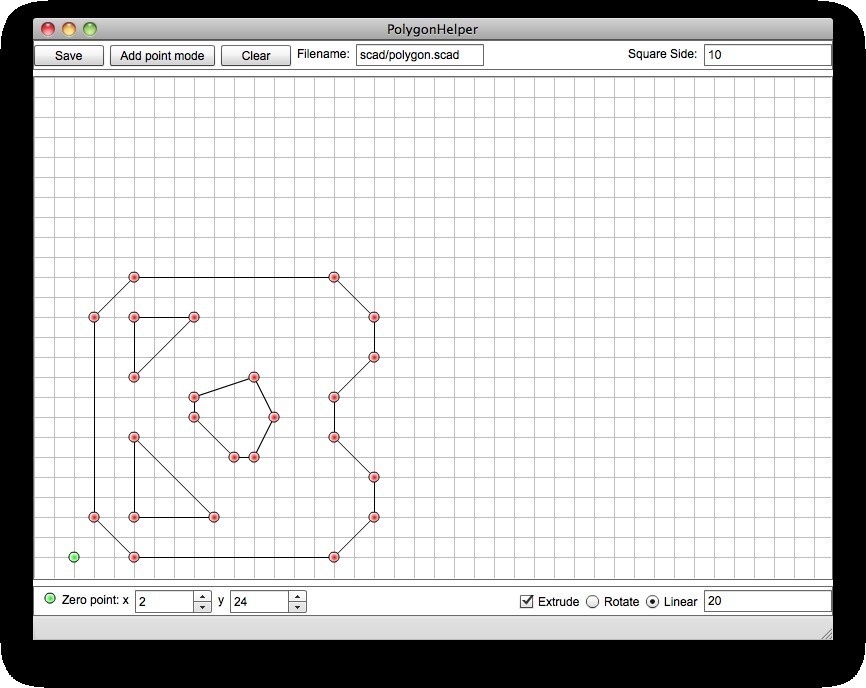Image resolution: width=866 pixels, height=688 pixels.
Task: Focus the Filename input field
Action: [x=420, y=55]
